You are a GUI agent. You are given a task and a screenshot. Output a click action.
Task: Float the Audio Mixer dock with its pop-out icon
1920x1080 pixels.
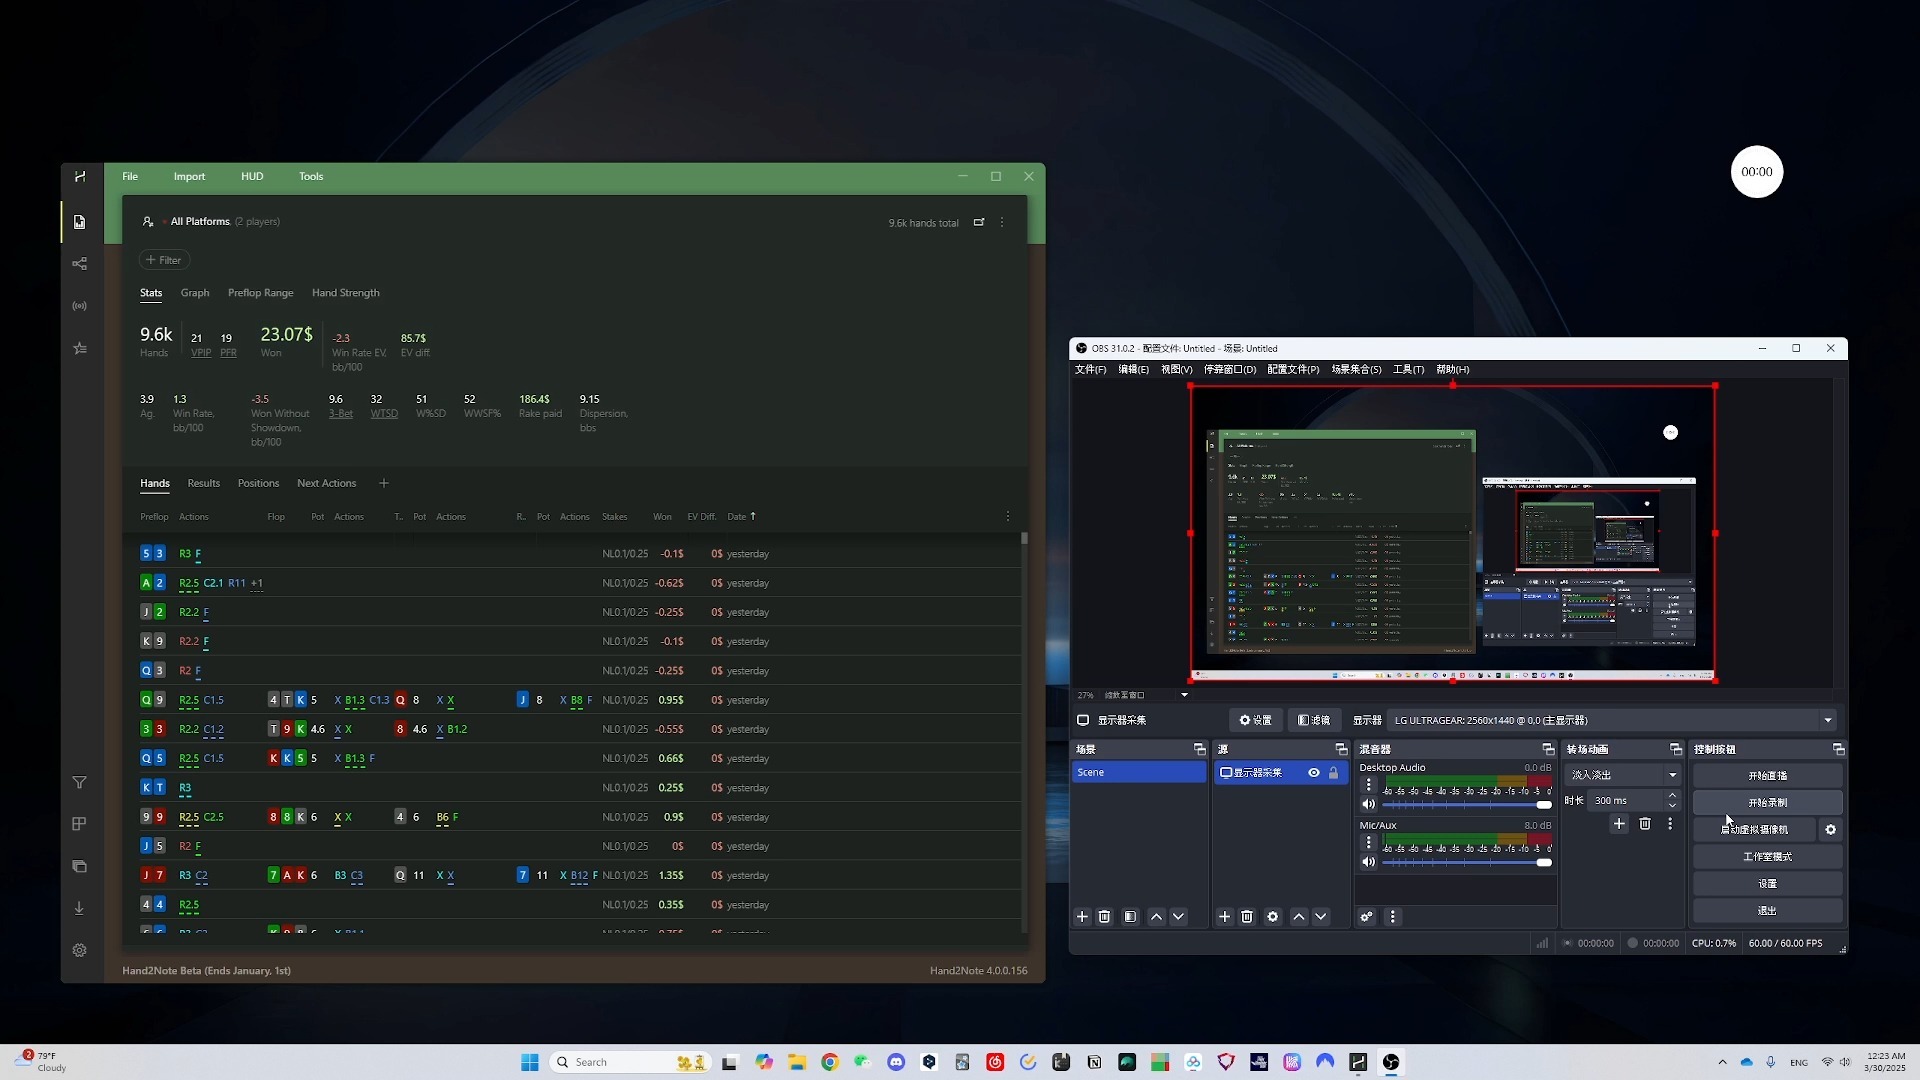(x=1548, y=749)
